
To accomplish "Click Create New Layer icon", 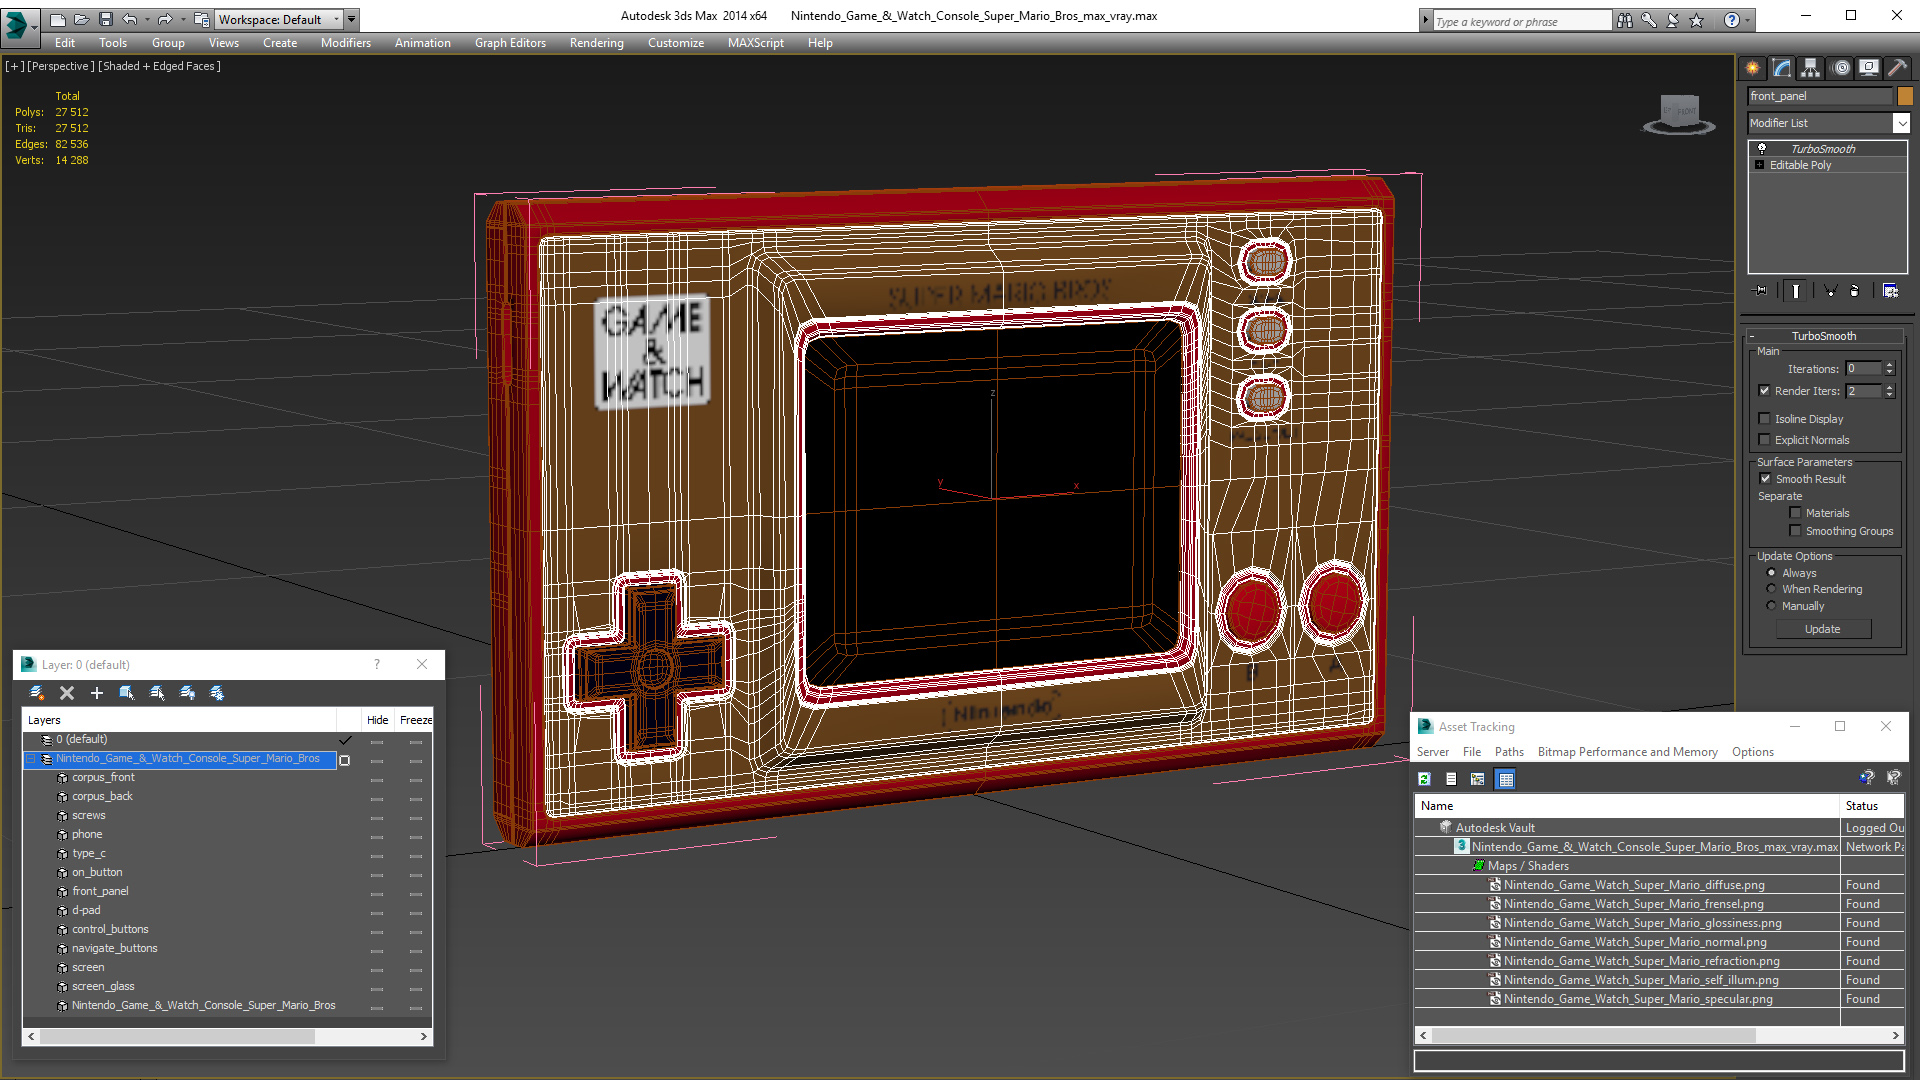I will click(x=37, y=693).
